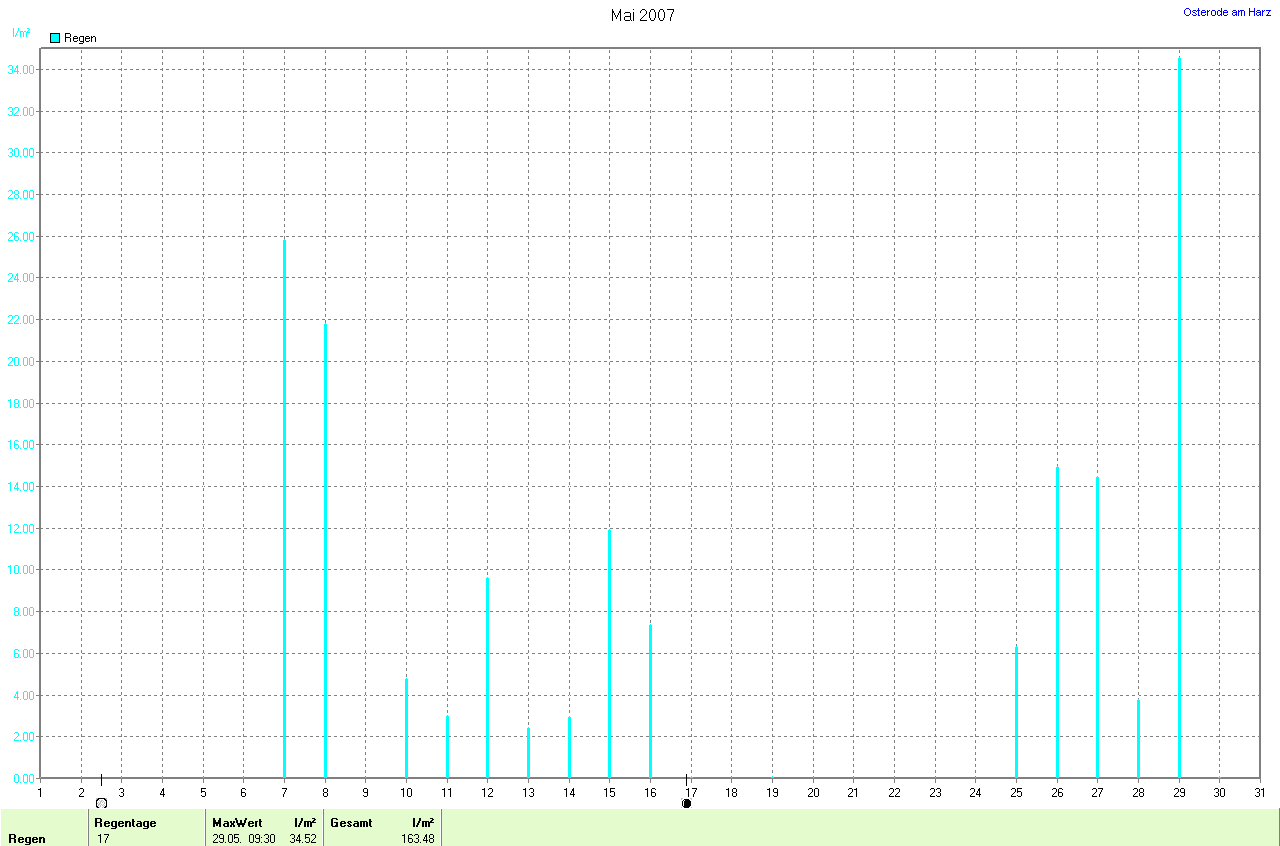Click day 31 on the x-axis
The image size is (1280, 846).
click(1259, 793)
